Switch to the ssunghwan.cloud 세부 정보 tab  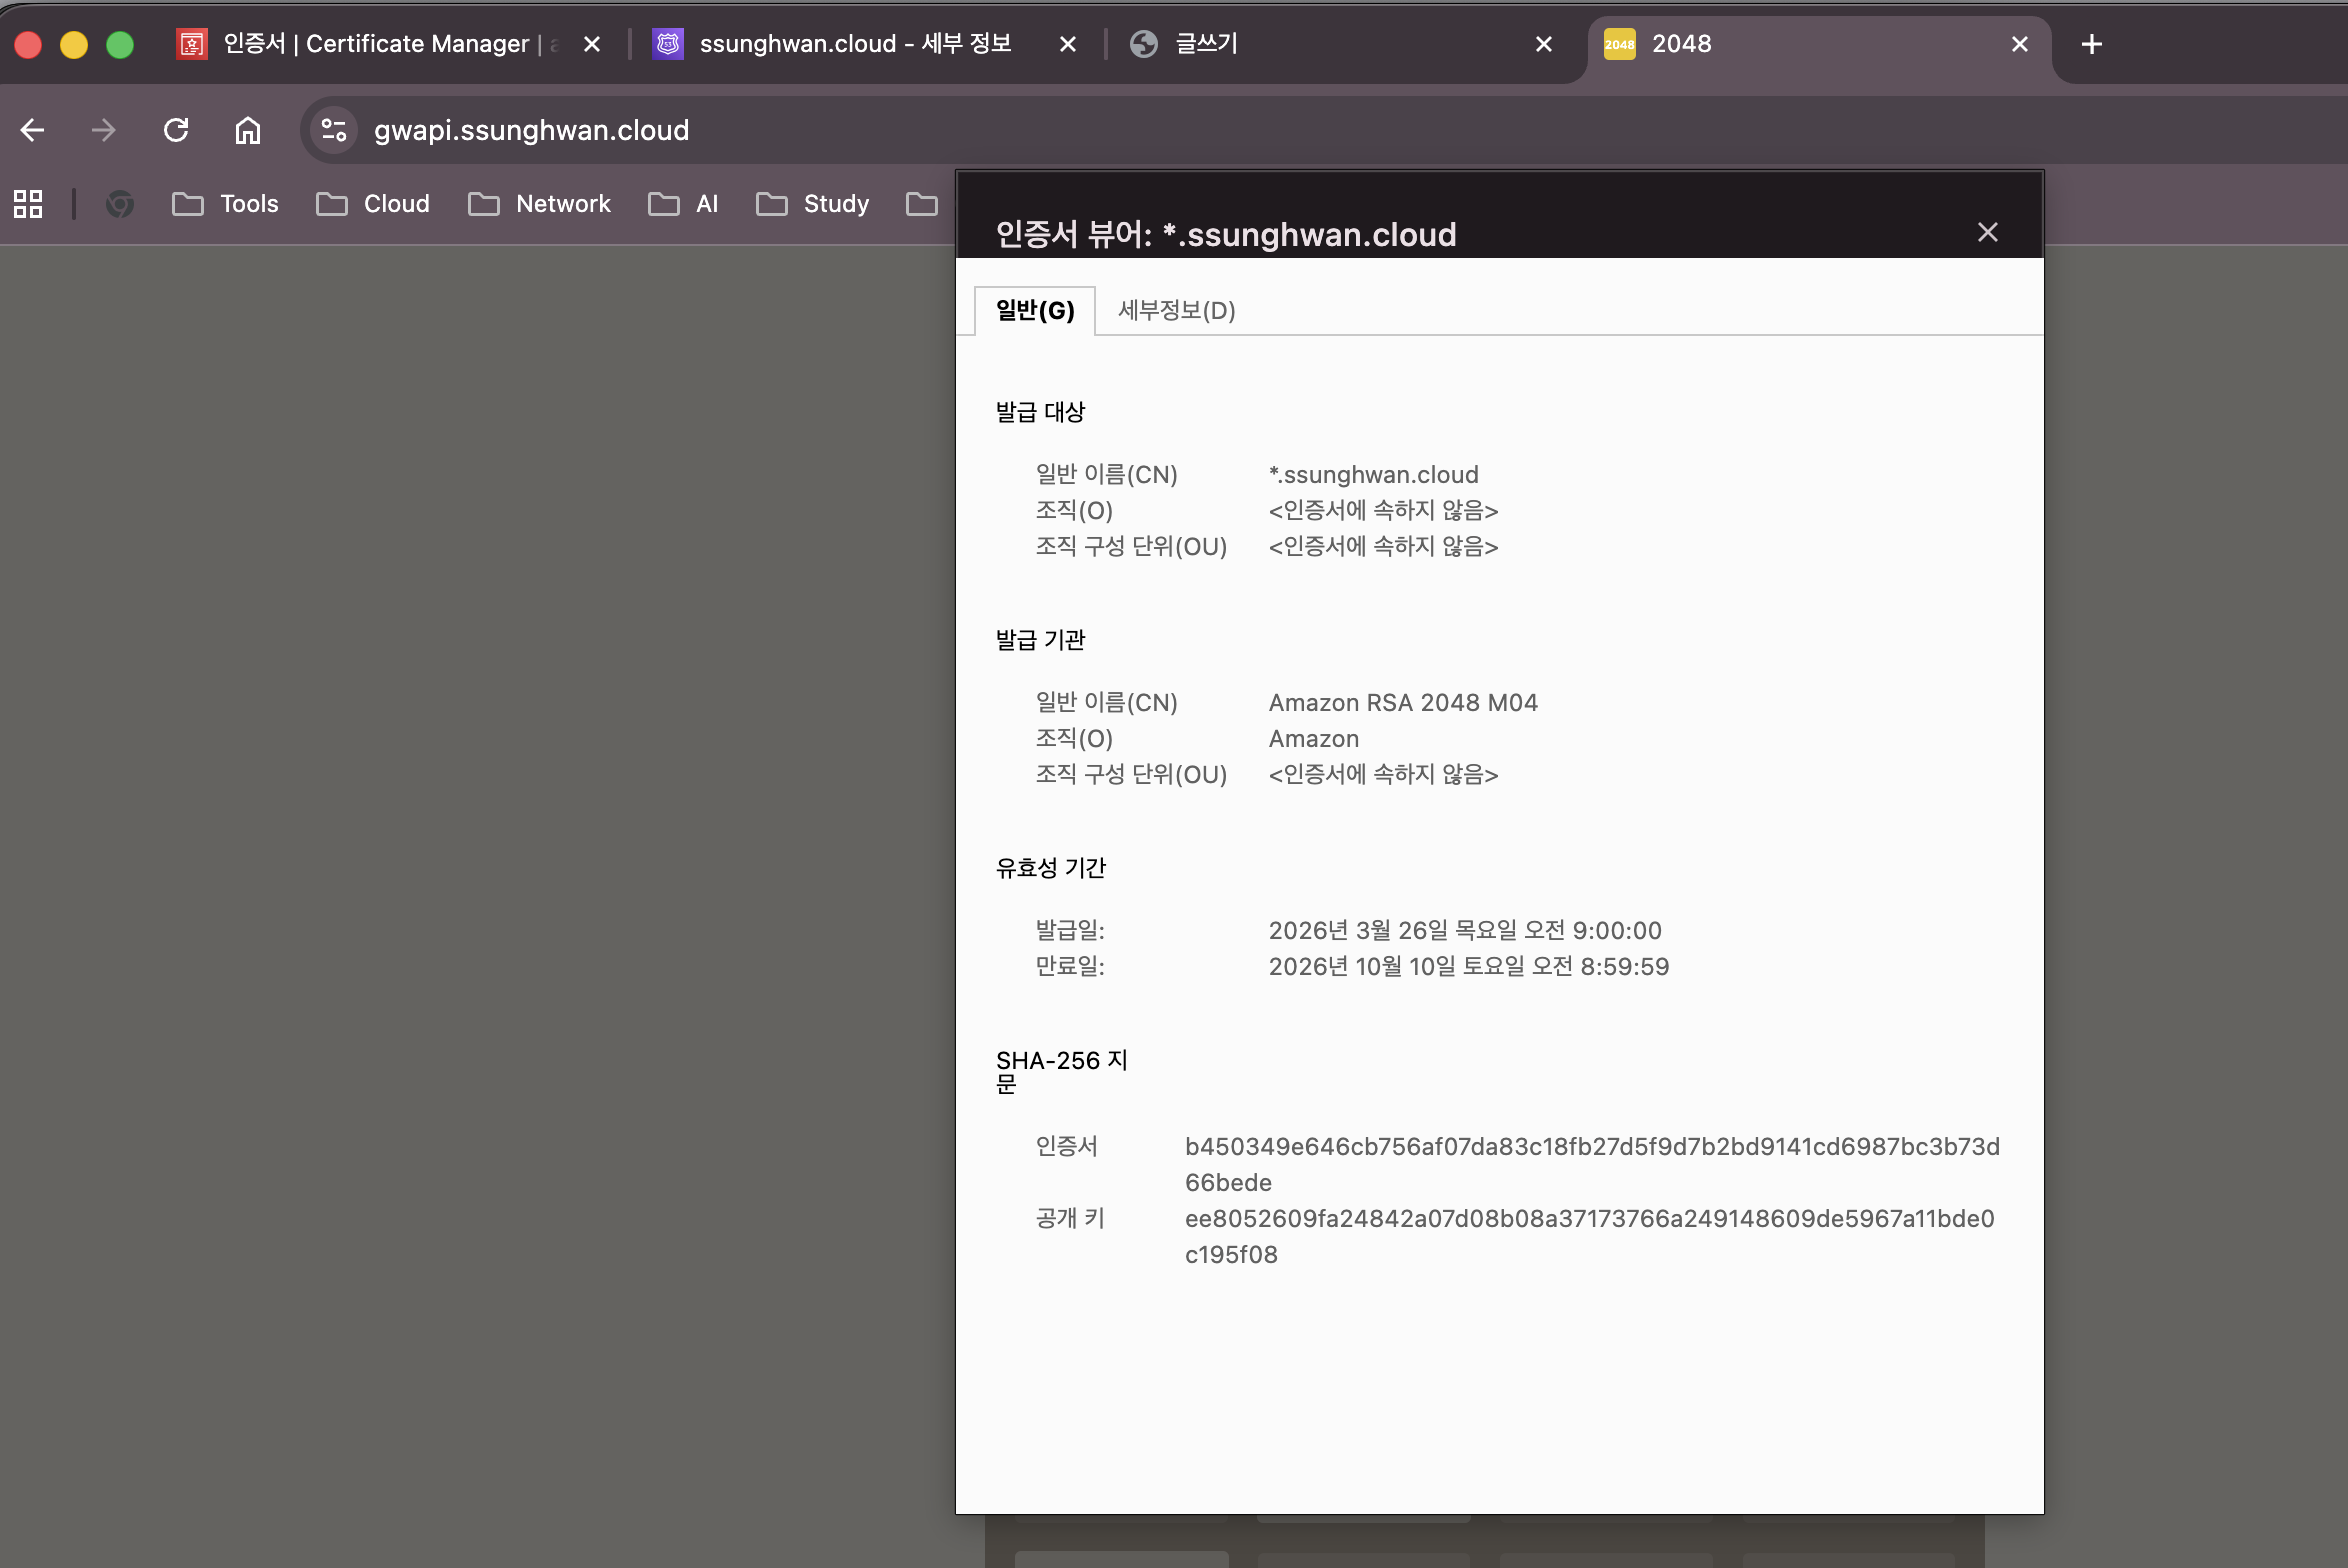click(x=866, y=44)
